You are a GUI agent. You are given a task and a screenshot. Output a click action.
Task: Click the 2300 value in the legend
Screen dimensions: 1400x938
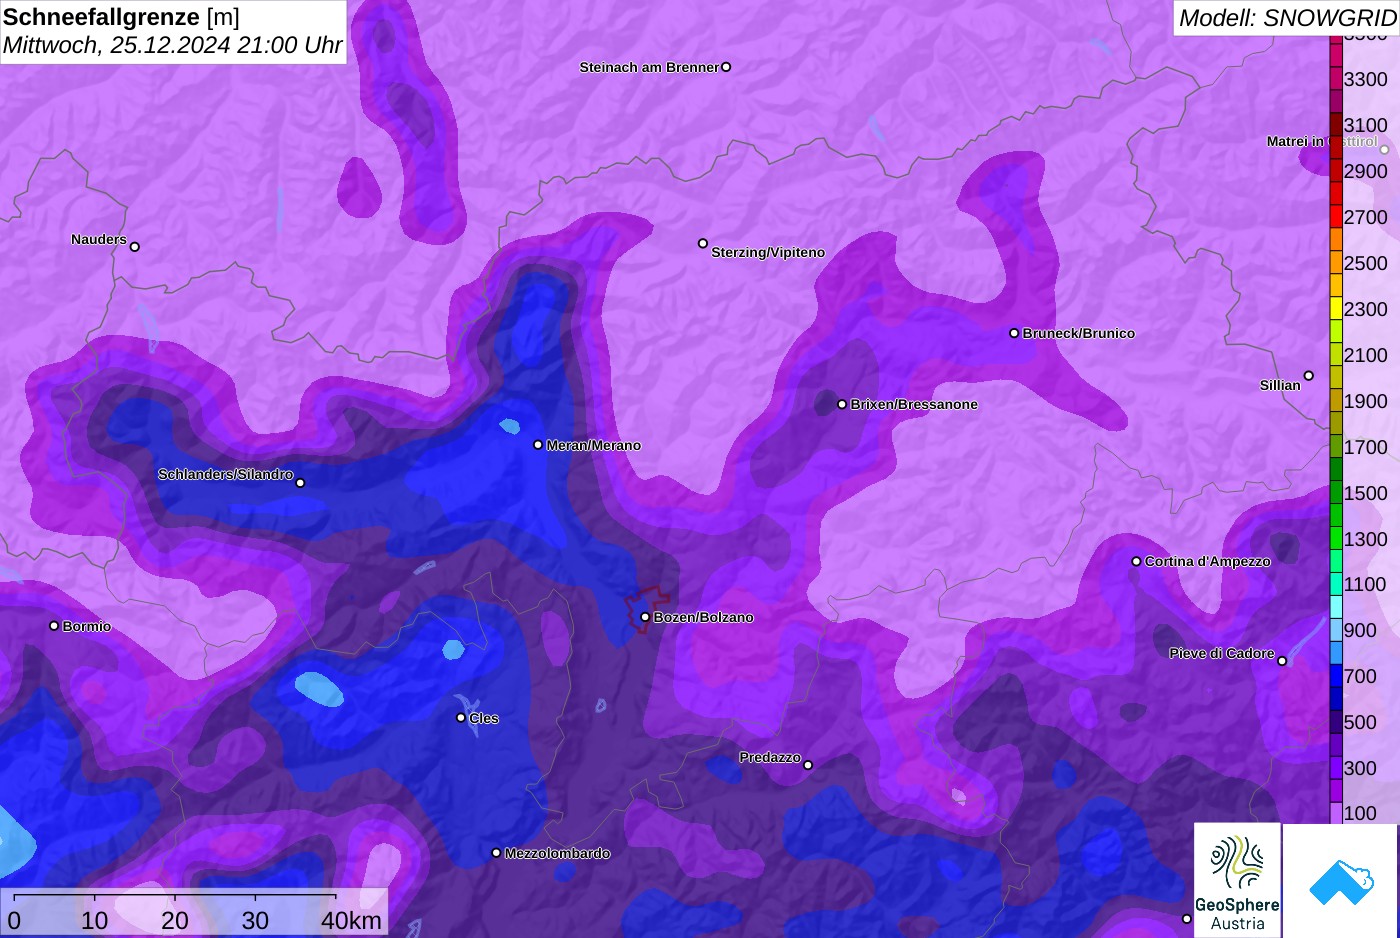(1366, 309)
